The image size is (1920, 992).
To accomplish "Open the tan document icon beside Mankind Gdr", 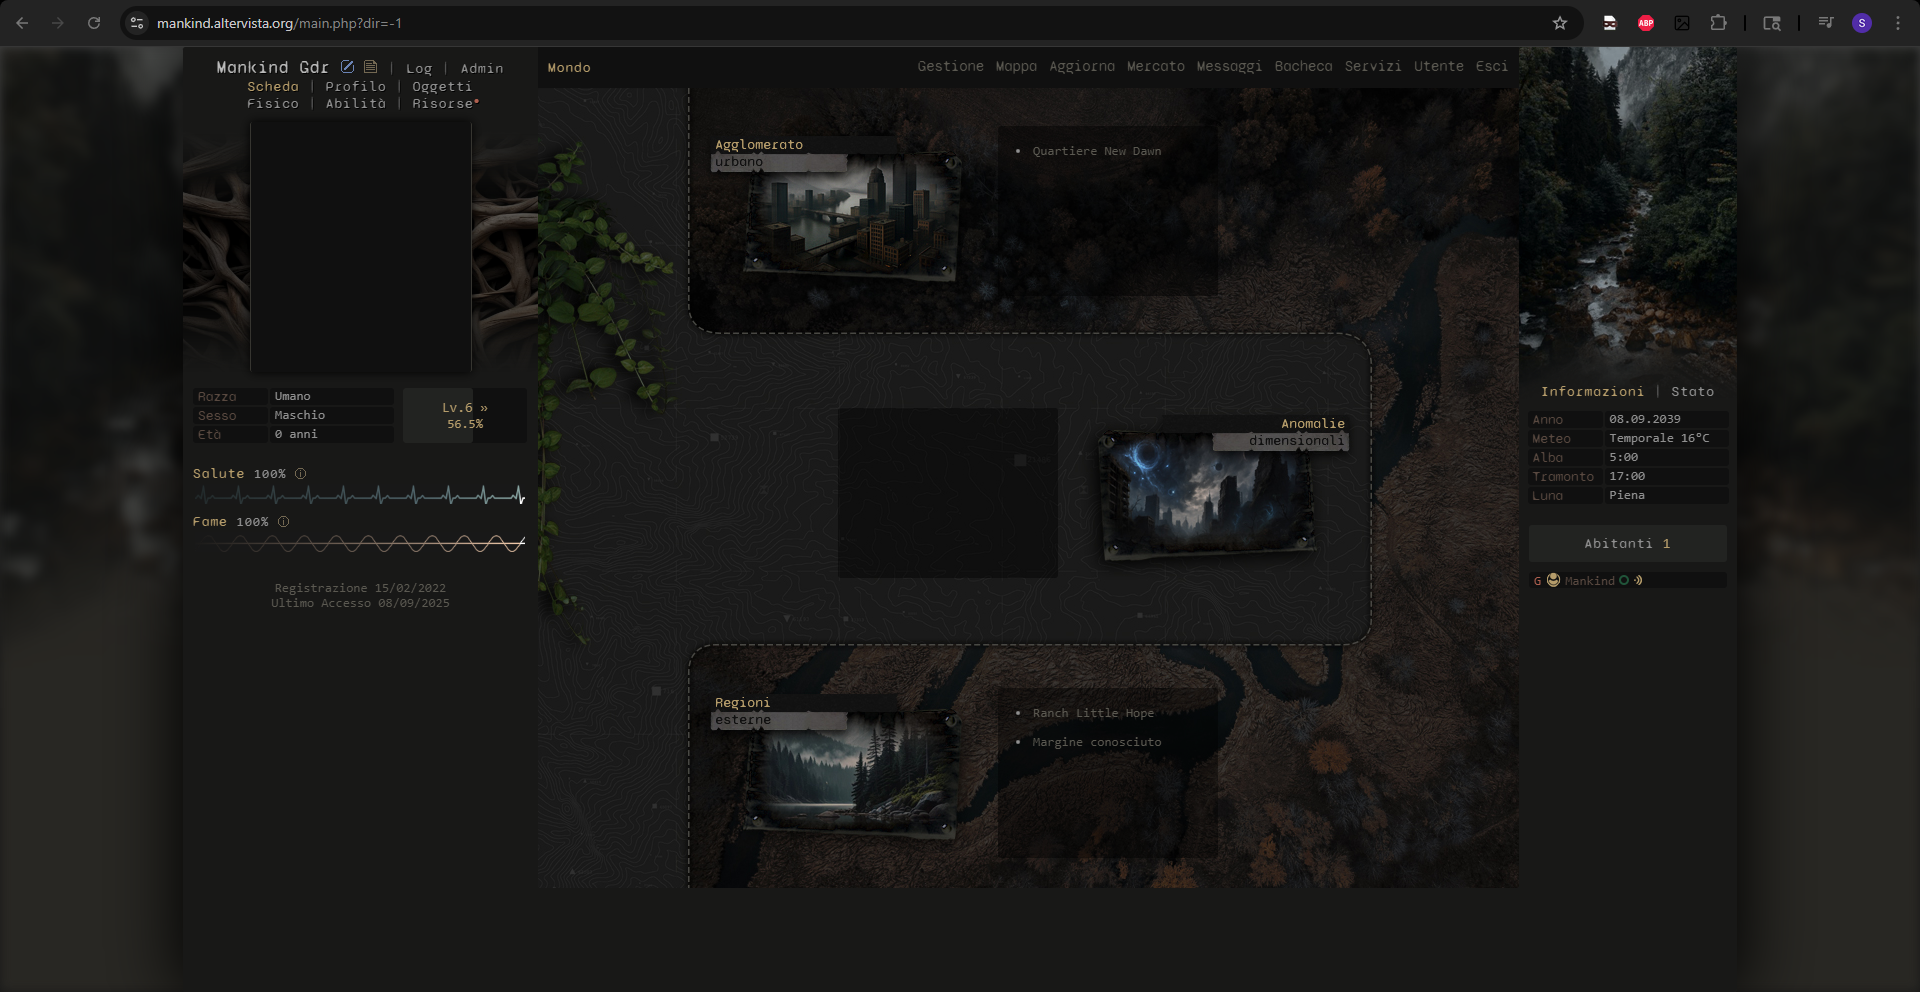I will (370, 67).
